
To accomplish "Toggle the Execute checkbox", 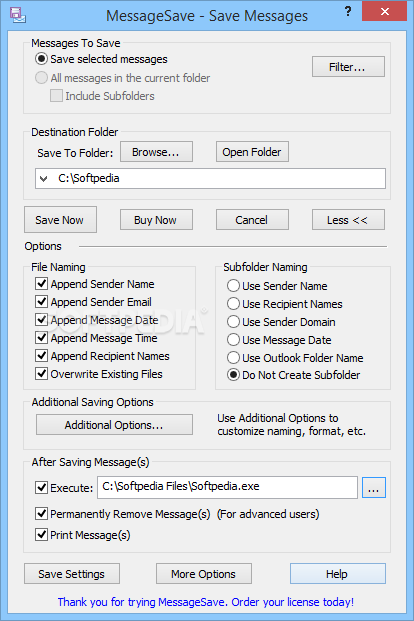I will (x=42, y=488).
